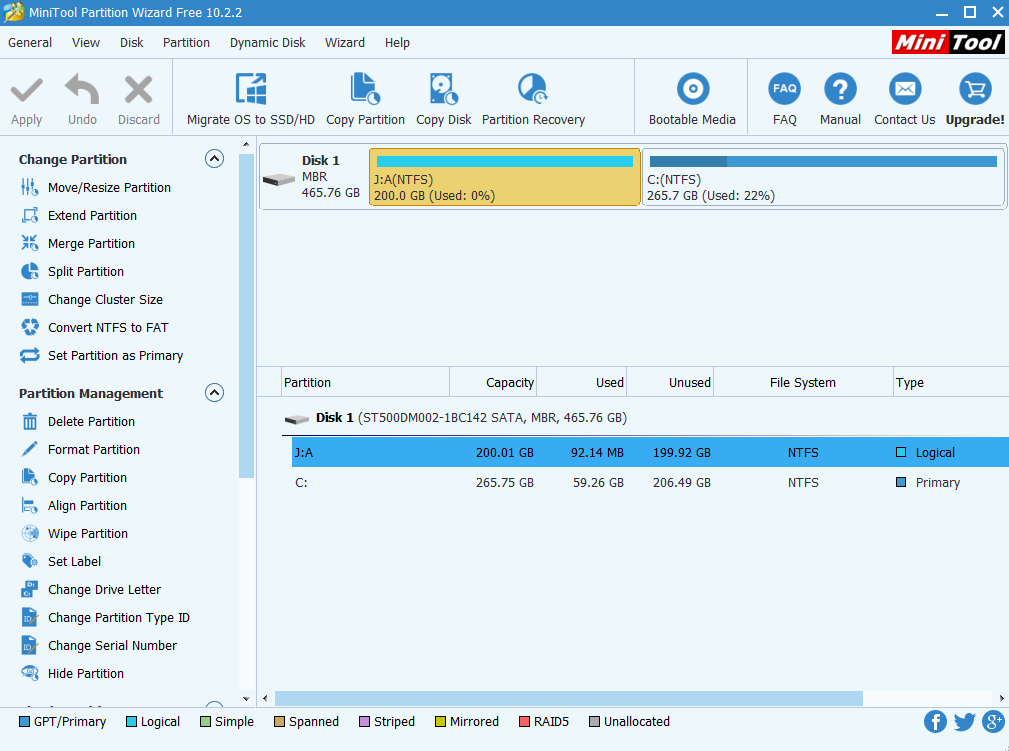
Task: Sort by File System column header
Action: coord(803,382)
